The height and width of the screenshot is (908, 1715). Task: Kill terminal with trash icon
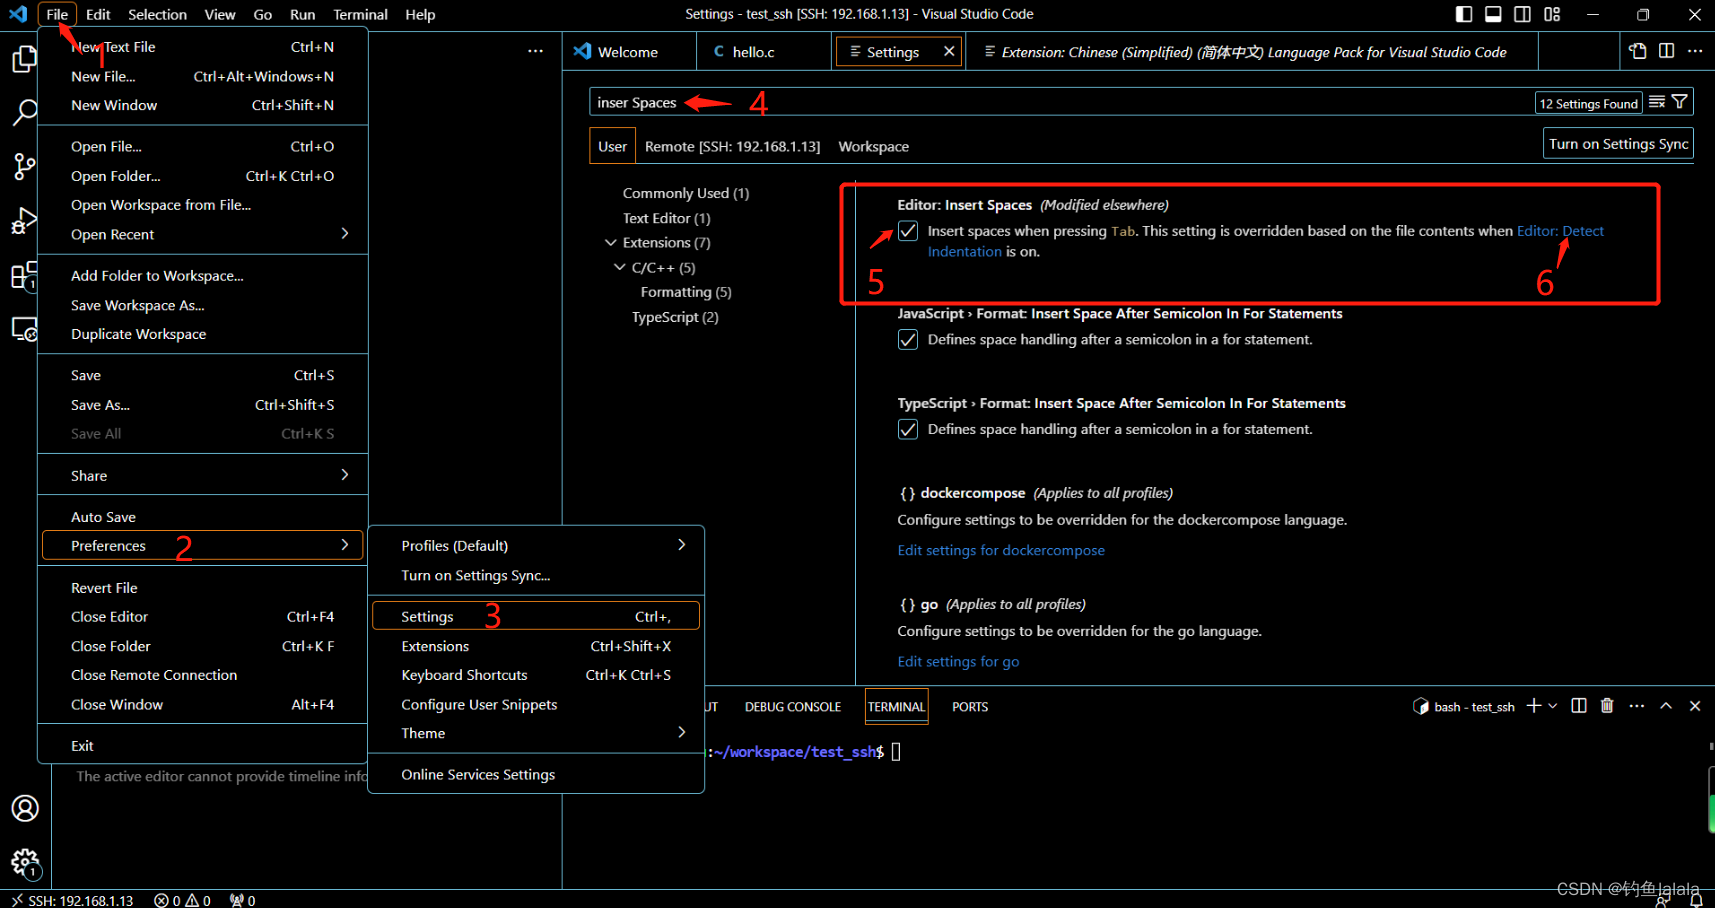1607,706
